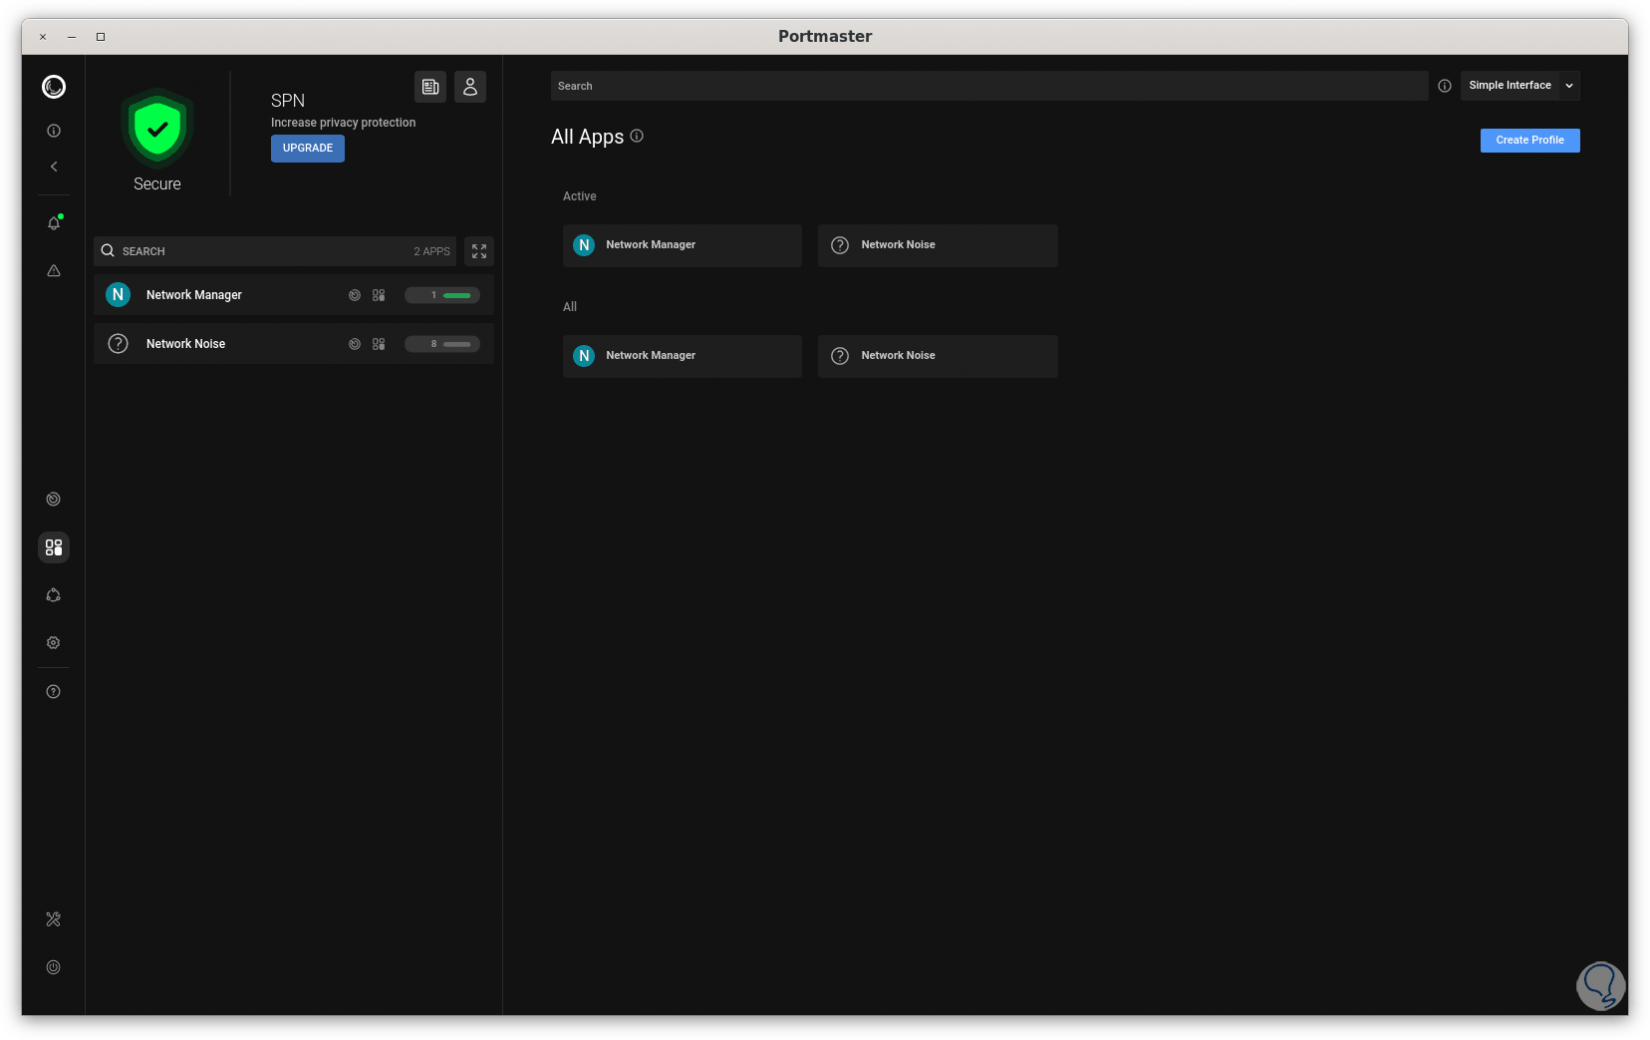This screenshot has width=1650, height=1040.
Task: Click Network Noise's connection count bar
Action: [442, 344]
